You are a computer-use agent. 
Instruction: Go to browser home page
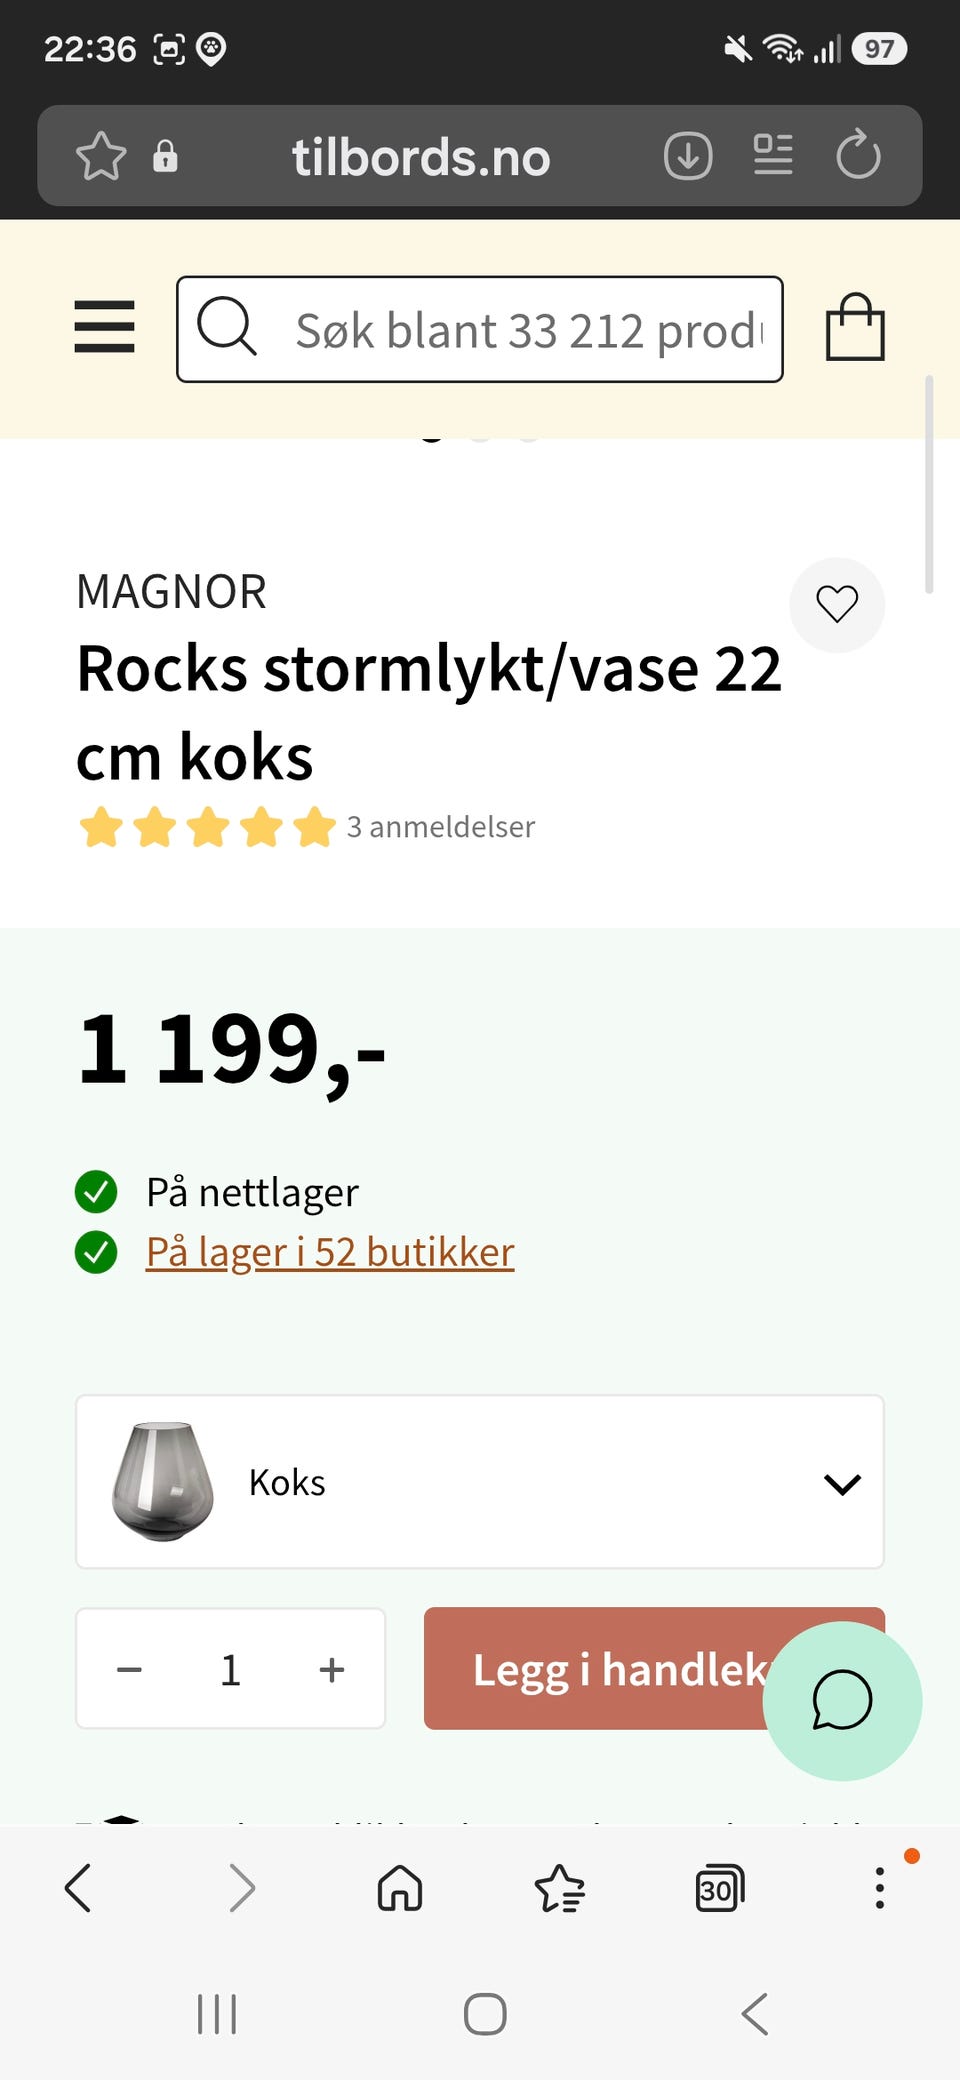400,1889
